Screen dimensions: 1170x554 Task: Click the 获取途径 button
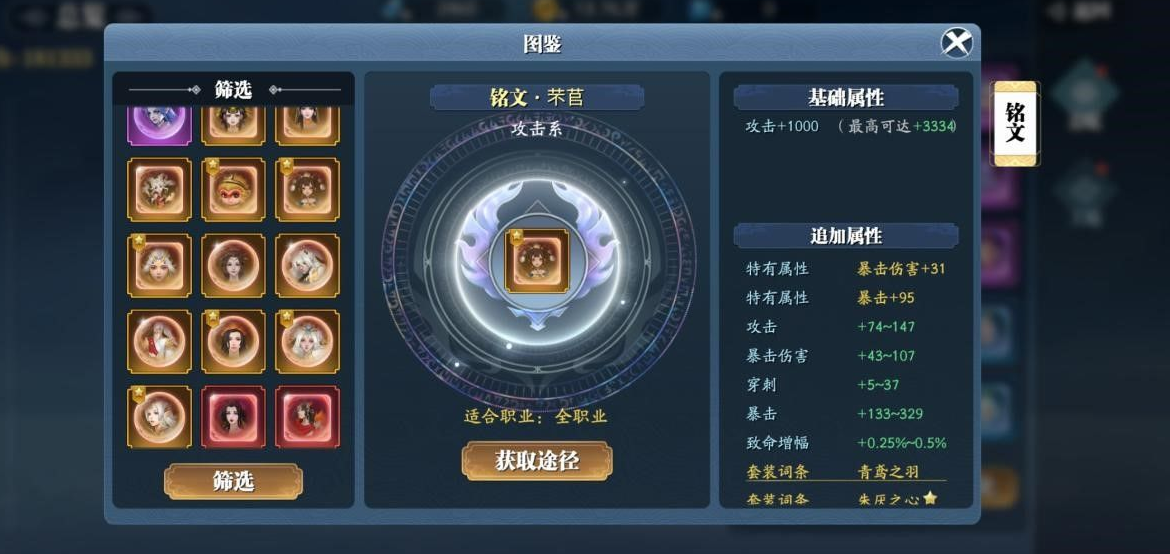(x=536, y=461)
